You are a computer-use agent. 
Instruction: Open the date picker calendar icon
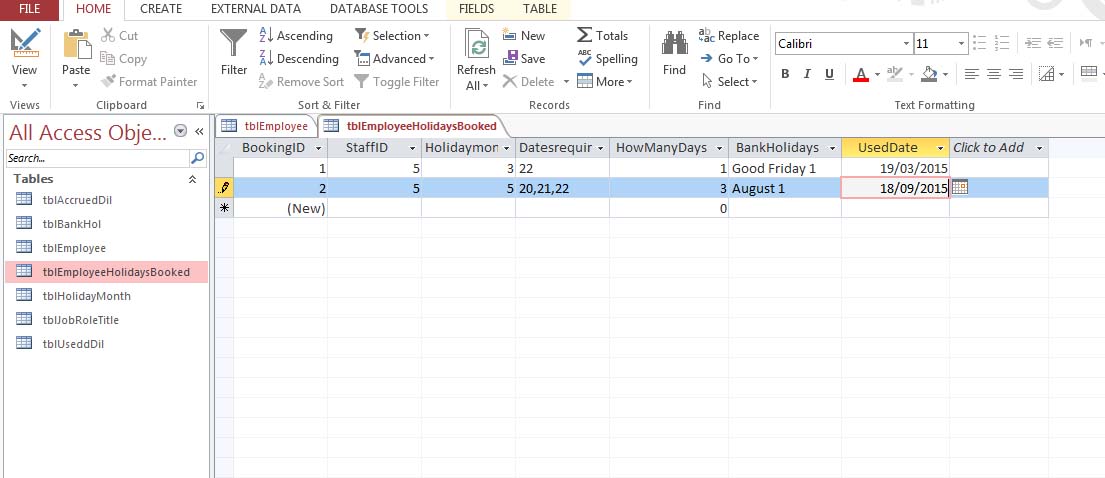960,188
